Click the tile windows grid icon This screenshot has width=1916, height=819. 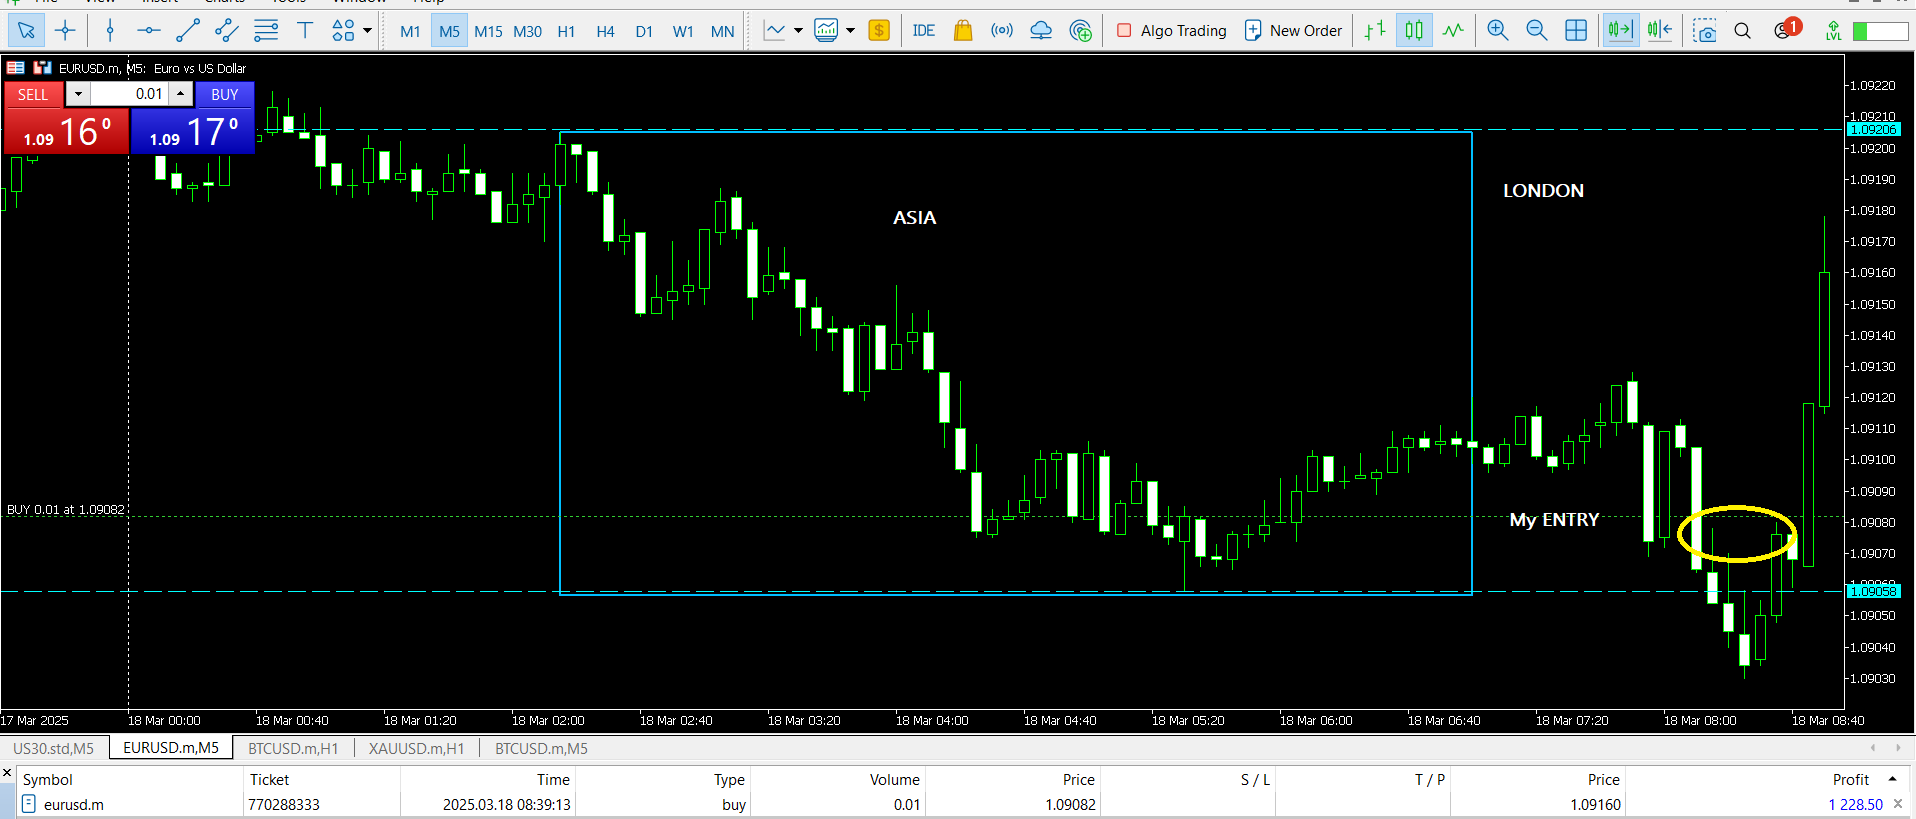[1576, 31]
